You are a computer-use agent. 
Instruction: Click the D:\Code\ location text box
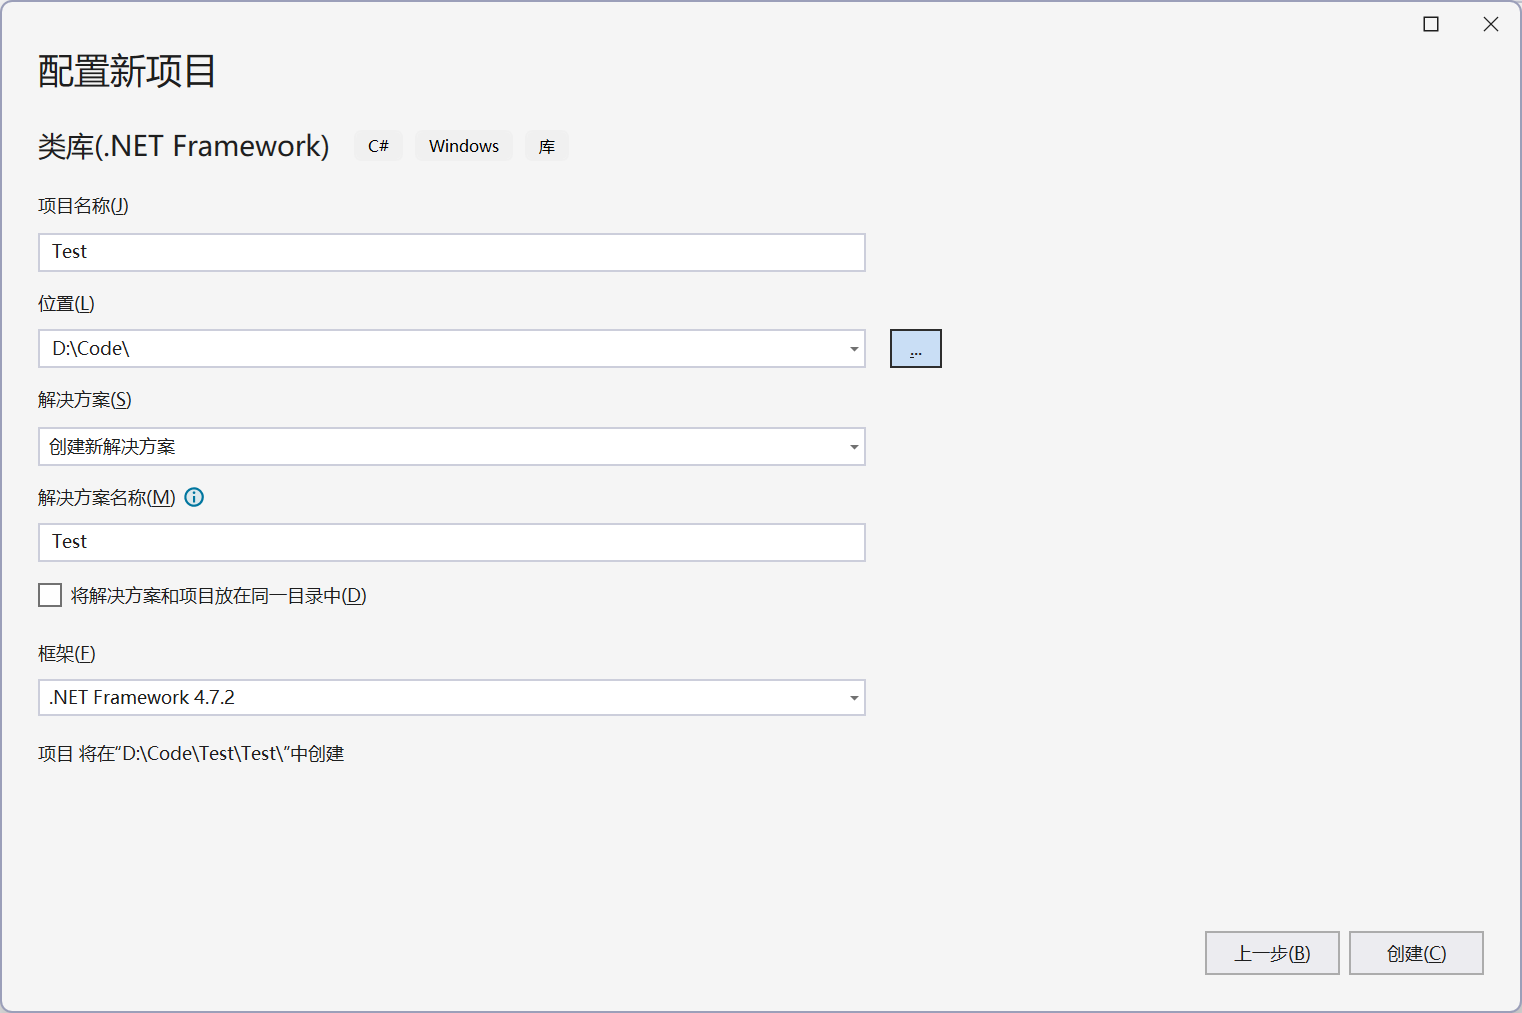440,349
